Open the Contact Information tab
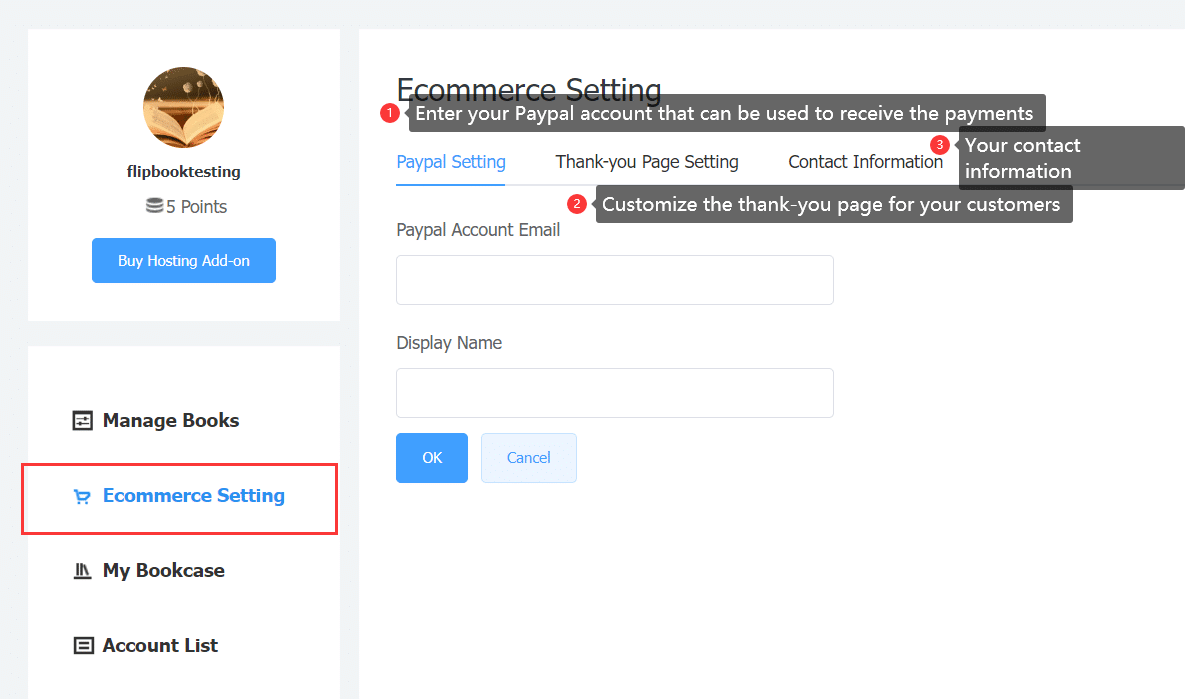 point(865,162)
